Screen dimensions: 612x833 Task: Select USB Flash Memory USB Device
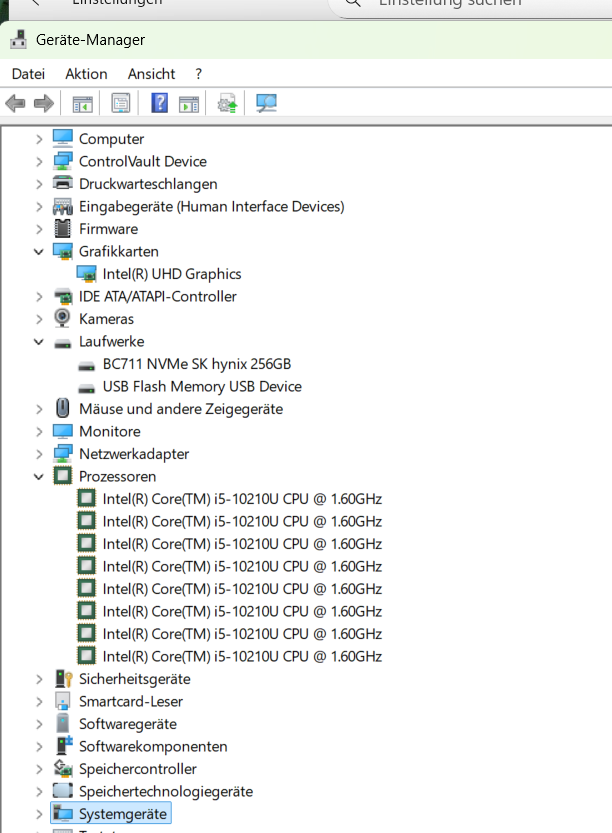coord(202,387)
